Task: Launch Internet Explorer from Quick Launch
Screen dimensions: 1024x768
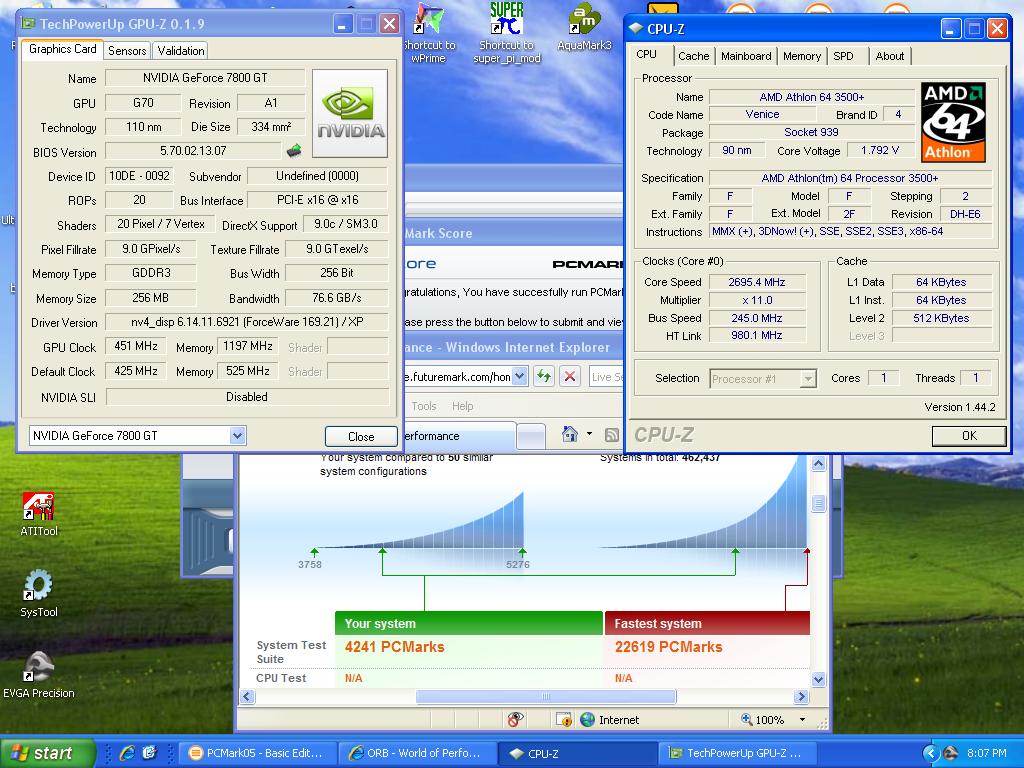Action: pyautogui.click(x=127, y=753)
